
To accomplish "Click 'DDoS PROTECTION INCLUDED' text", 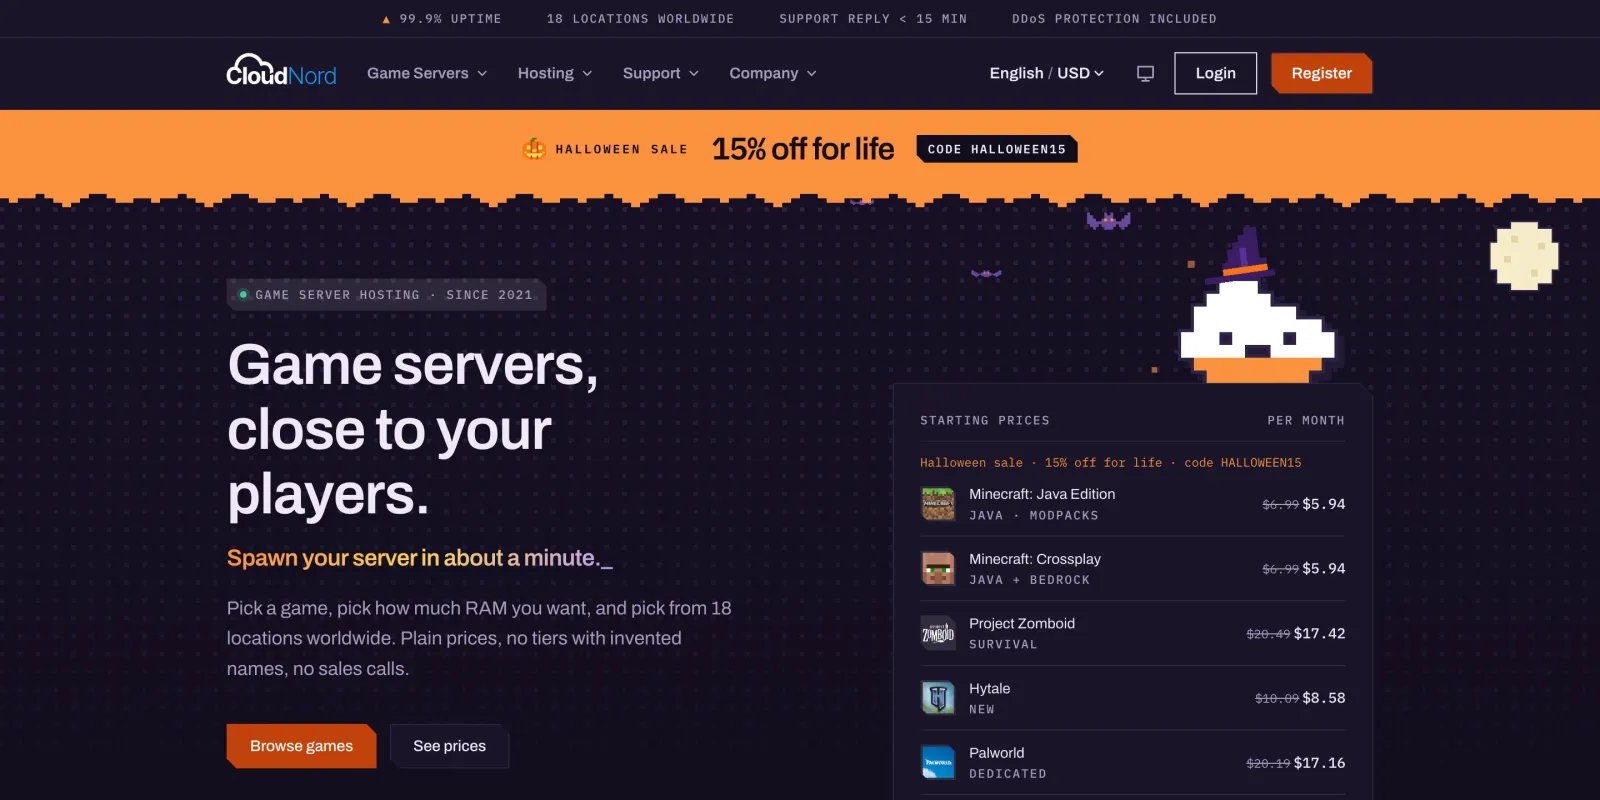I will [1114, 19].
